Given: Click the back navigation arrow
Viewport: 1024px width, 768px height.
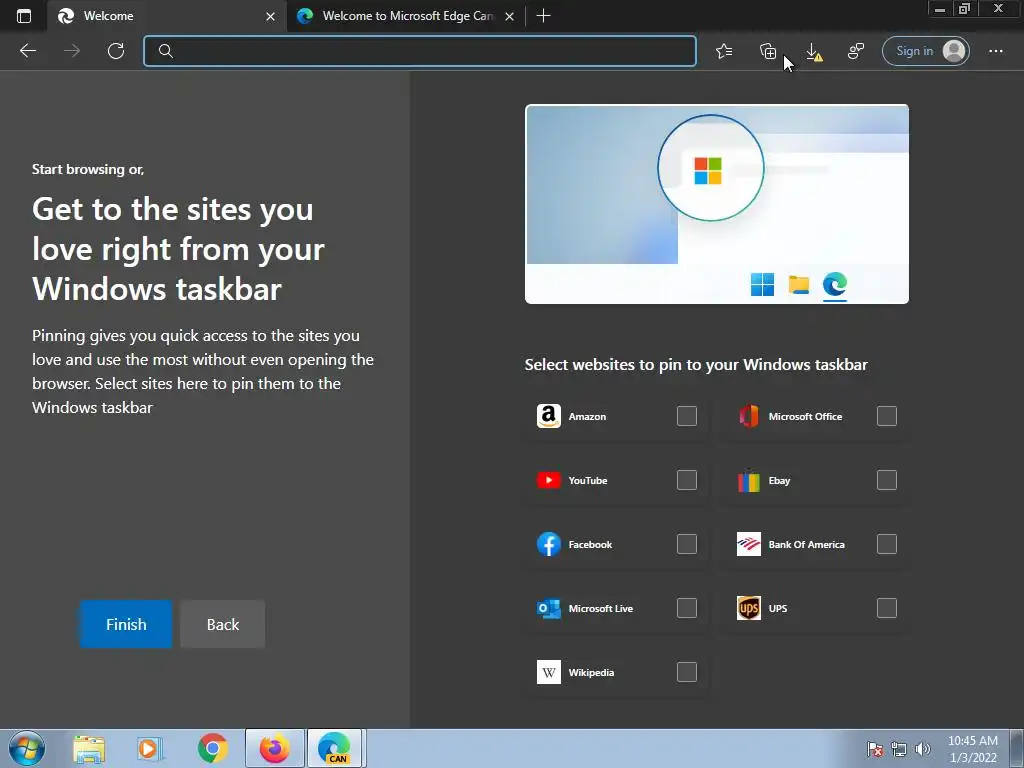Looking at the screenshot, I should [x=27, y=51].
